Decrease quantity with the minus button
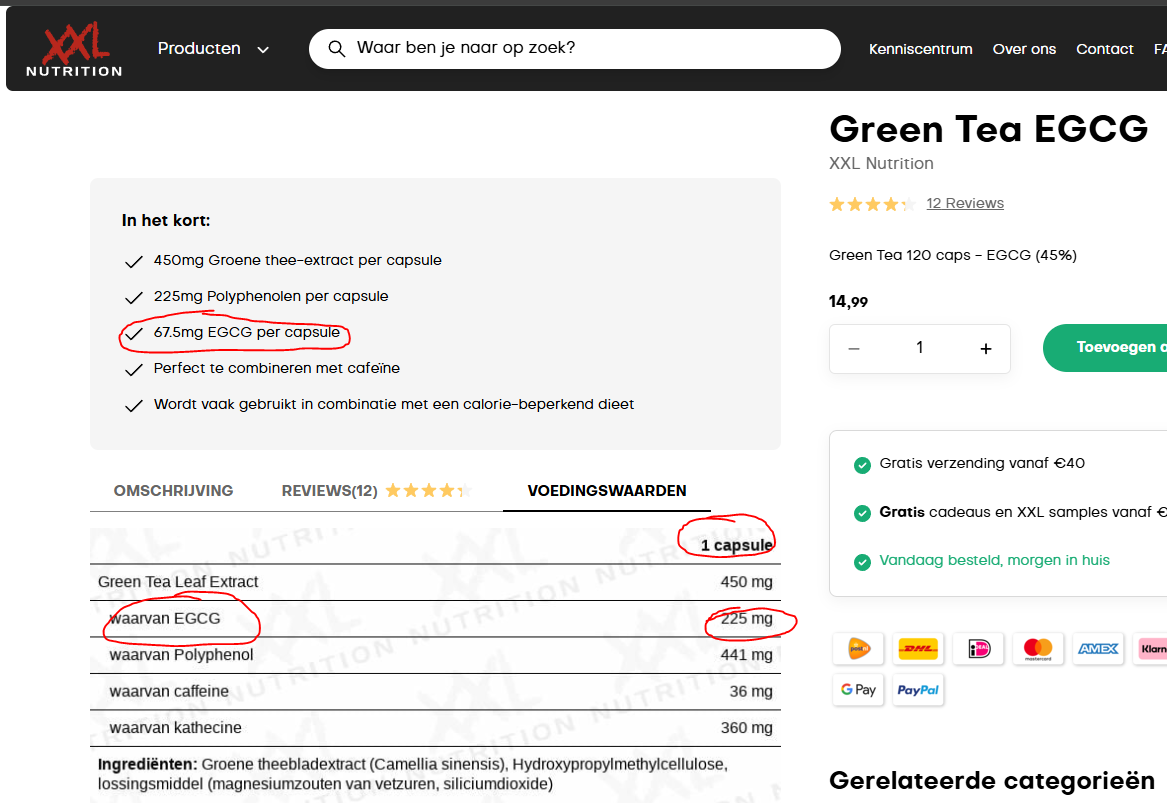The image size is (1167, 803). click(854, 348)
